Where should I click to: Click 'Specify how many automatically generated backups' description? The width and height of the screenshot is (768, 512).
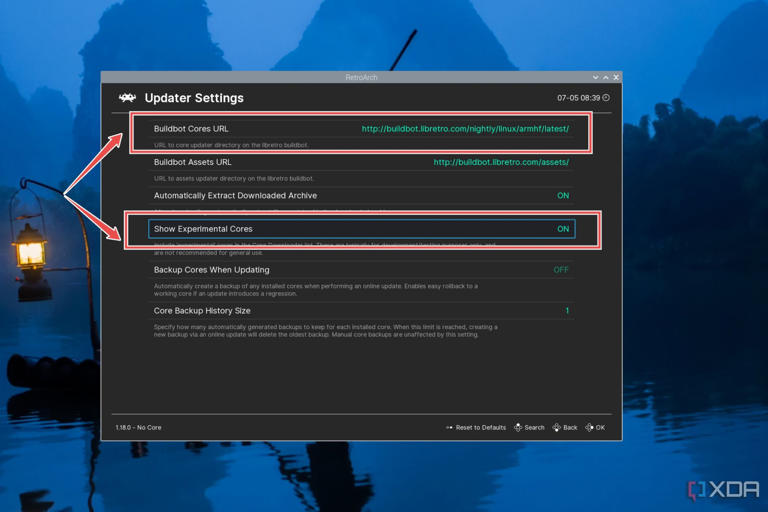coord(326,331)
